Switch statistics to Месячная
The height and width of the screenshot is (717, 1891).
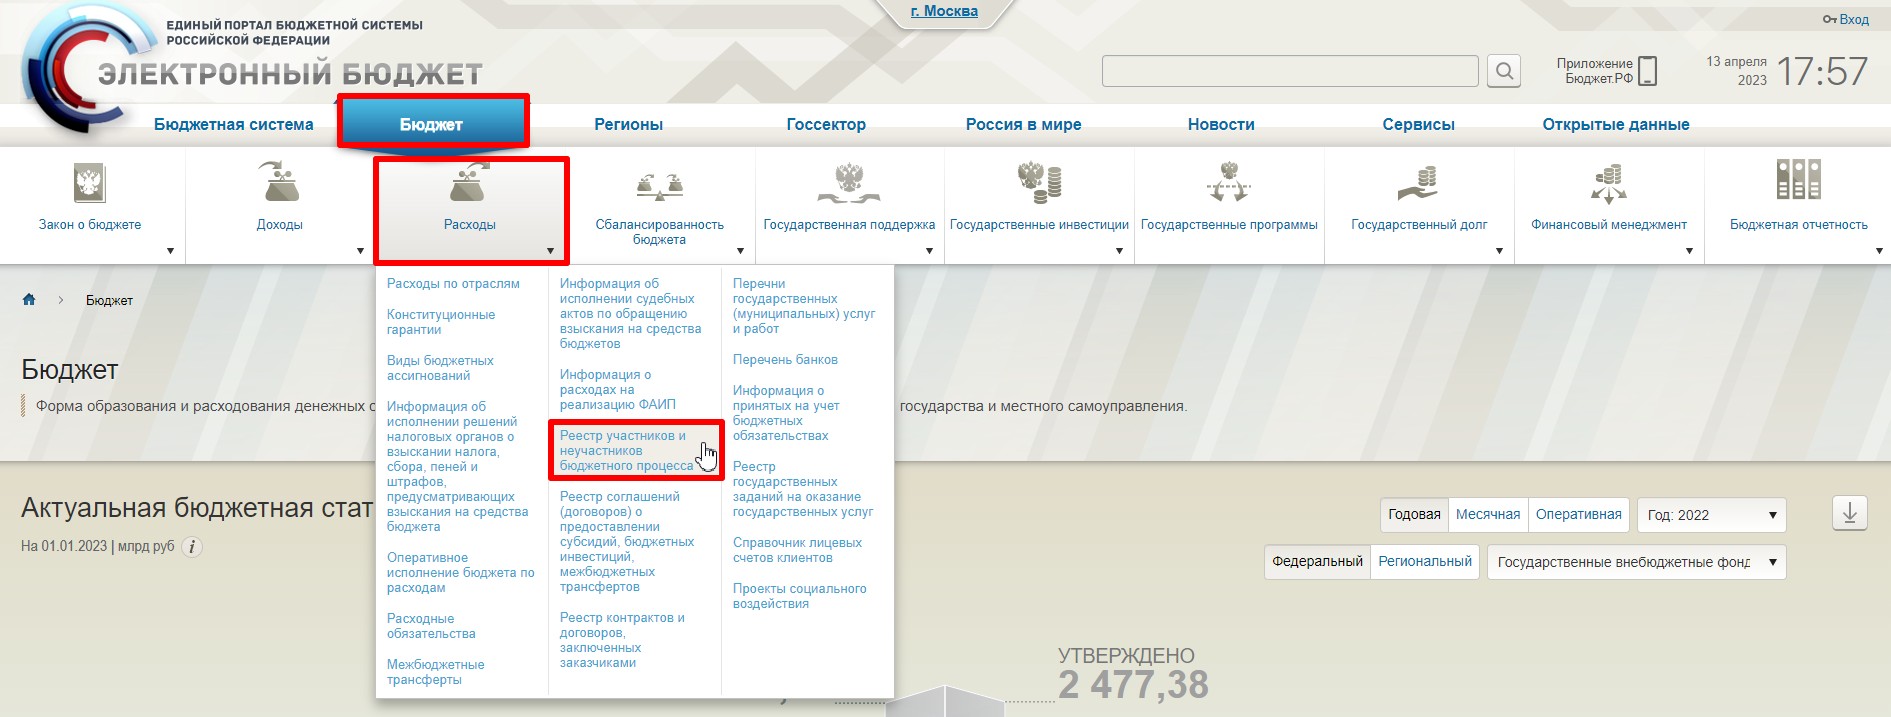pos(1487,514)
